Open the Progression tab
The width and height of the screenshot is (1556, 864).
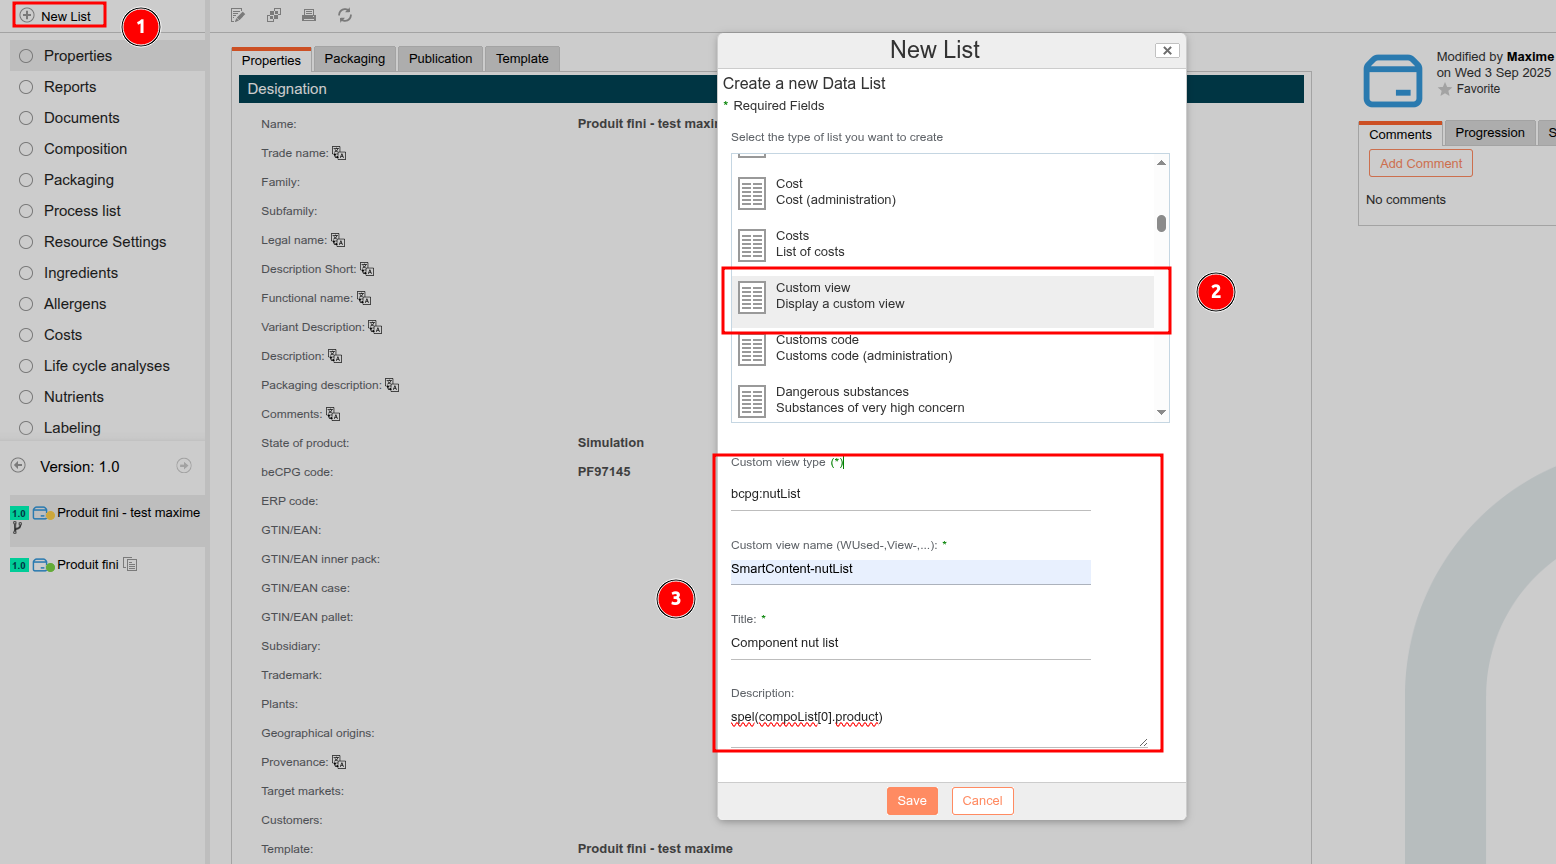point(1489,133)
